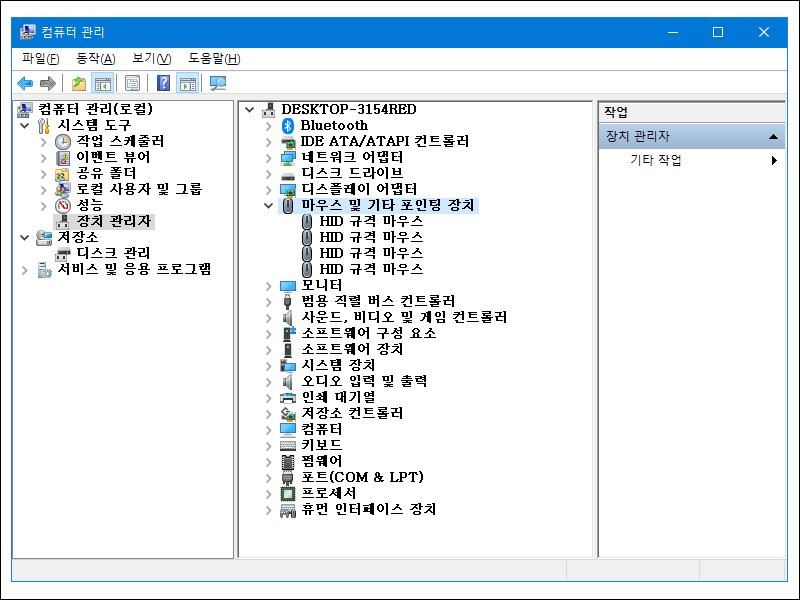Expand the 키보드 category
Image resolution: width=800 pixels, height=600 pixels.
click(x=269, y=445)
